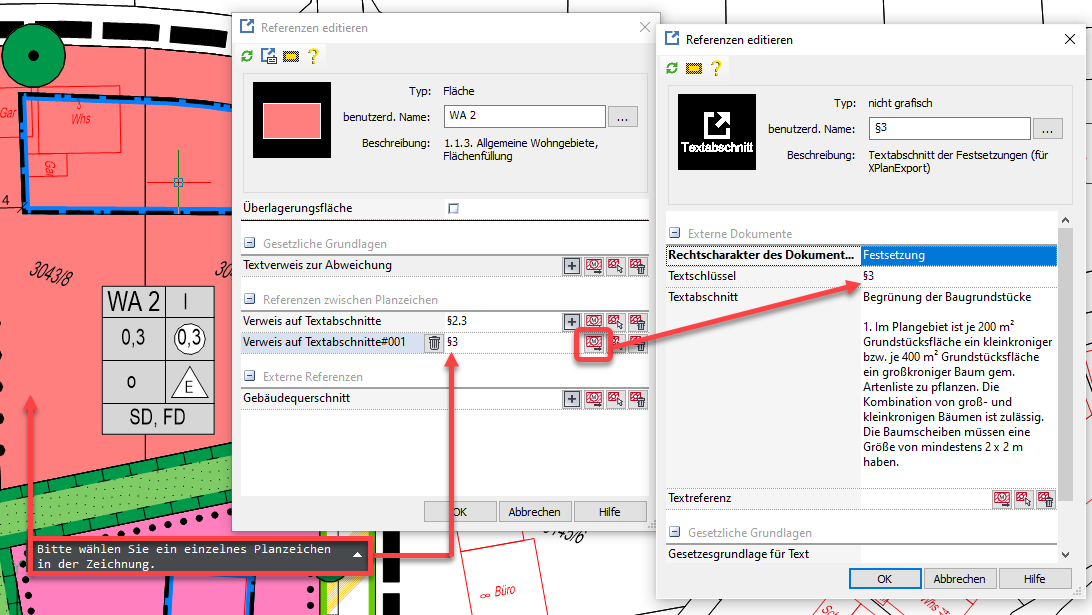The width and height of the screenshot is (1092, 615).
Task: Select the Rechtscharakter des Dokuments row
Action: 763,256
